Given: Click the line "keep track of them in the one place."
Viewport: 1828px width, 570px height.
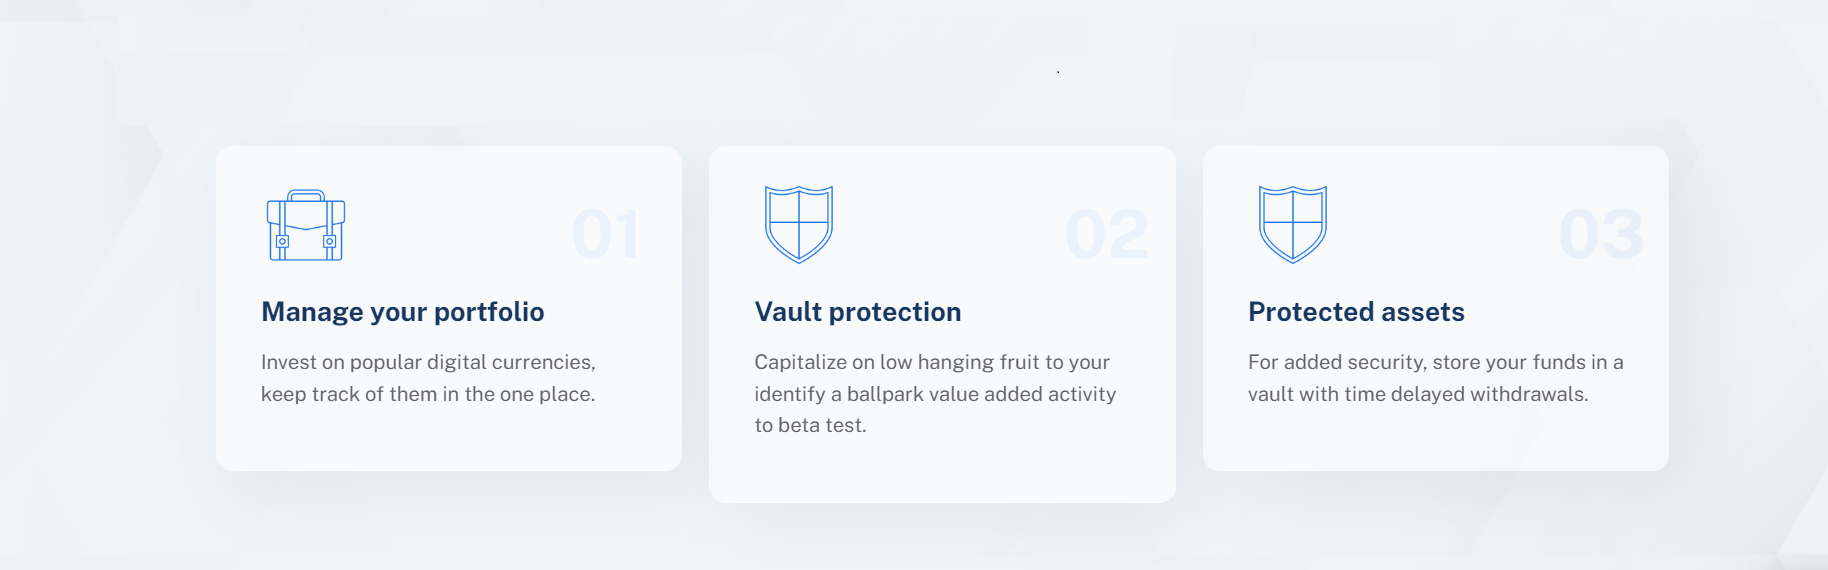Looking at the screenshot, I should (428, 394).
